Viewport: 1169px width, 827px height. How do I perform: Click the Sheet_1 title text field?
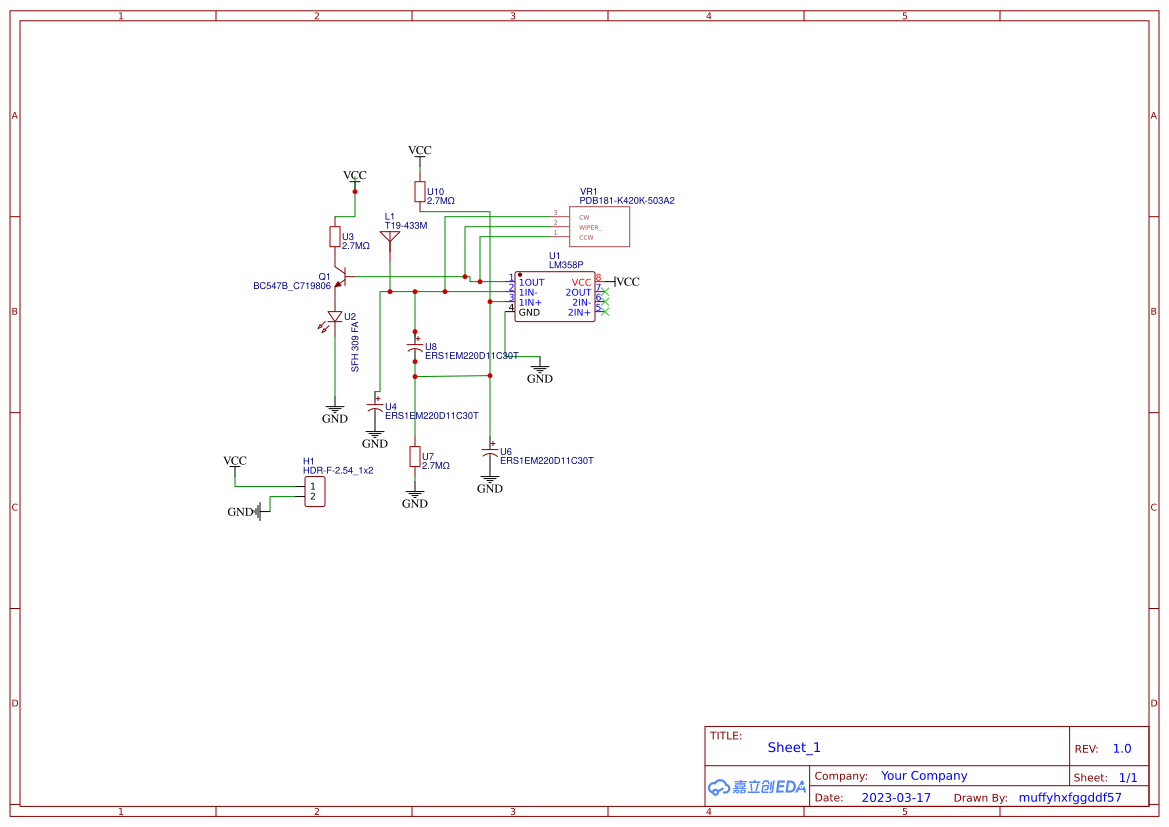pyautogui.click(x=793, y=747)
